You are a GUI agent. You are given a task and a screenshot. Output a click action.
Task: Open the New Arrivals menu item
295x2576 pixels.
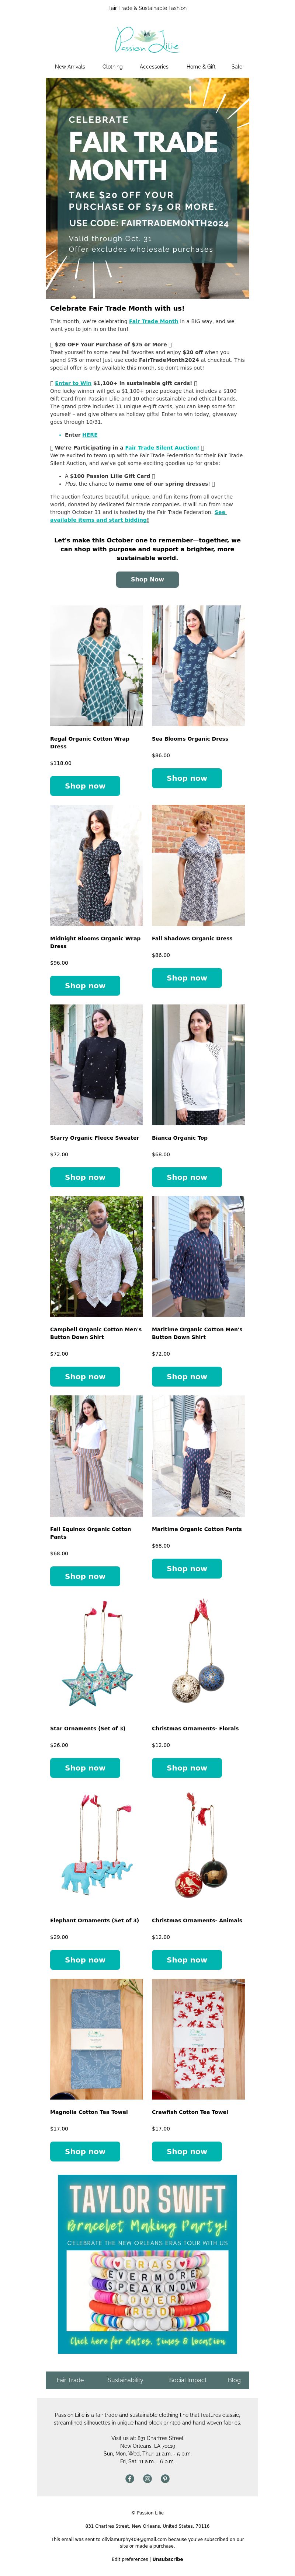coord(70,67)
